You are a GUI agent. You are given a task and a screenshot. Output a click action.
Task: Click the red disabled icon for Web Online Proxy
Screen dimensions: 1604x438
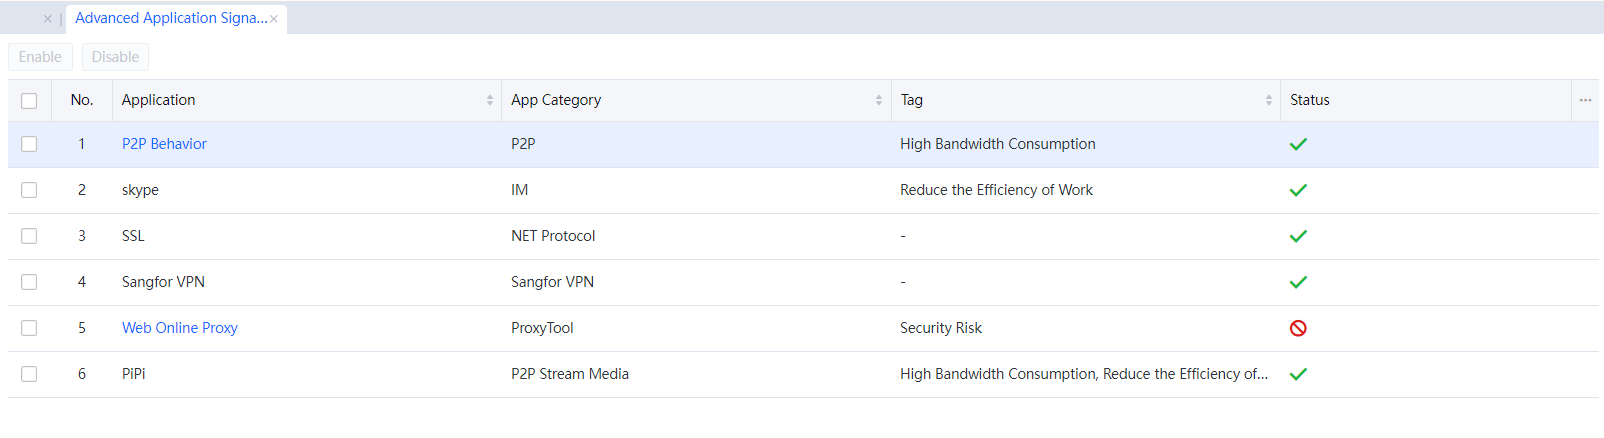pyautogui.click(x=1298, y=328)
